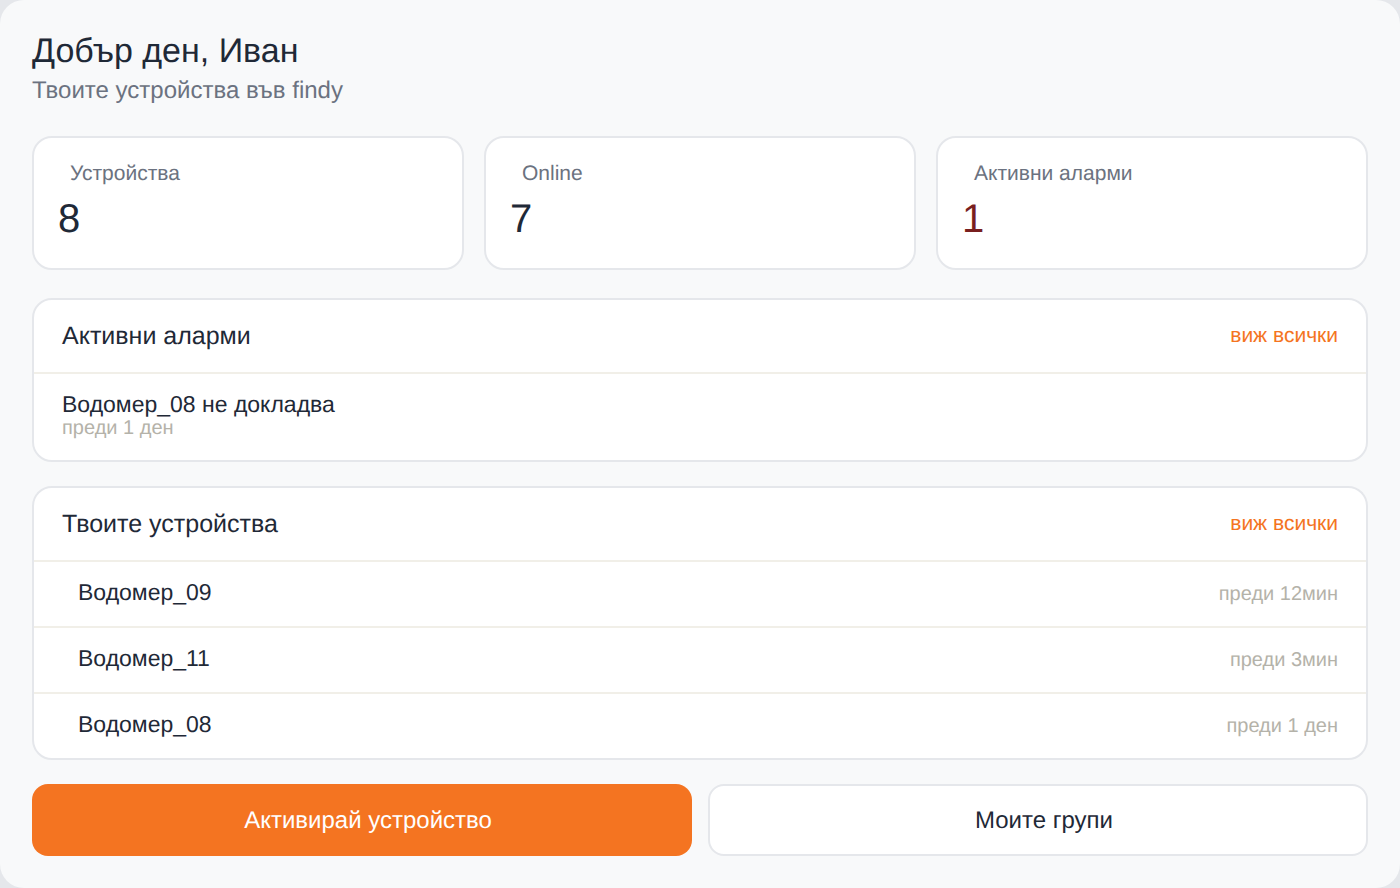Click the "преди 12мин" timestamp
The height and width of the screenshot is (888, 1400).
pyautogui.click(x=1278, y=594)
